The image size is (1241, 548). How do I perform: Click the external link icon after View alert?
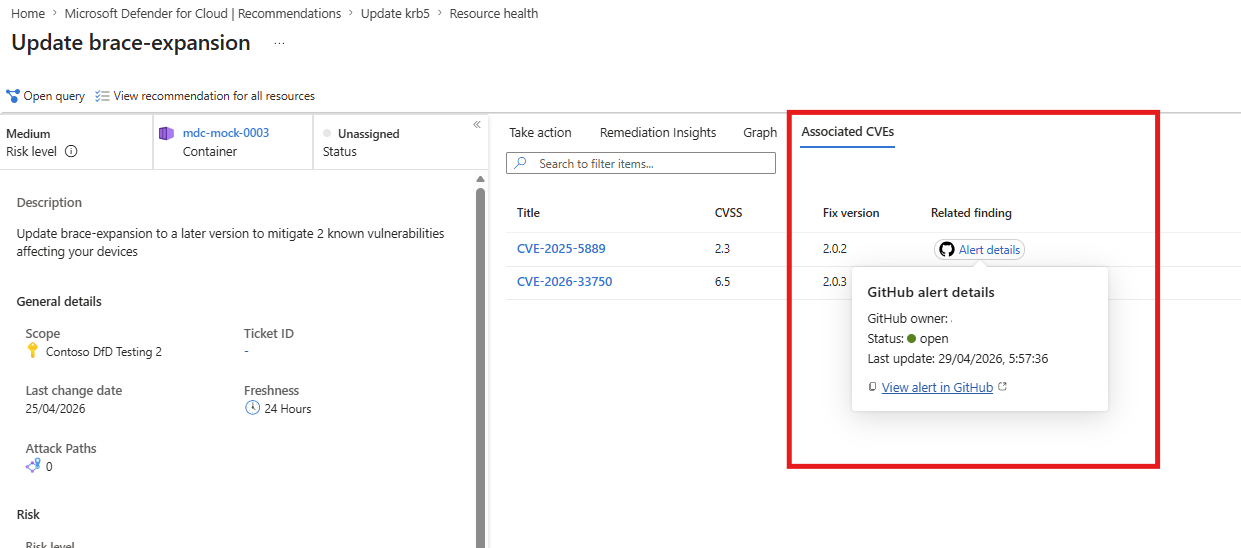[x=1003, y=387]
